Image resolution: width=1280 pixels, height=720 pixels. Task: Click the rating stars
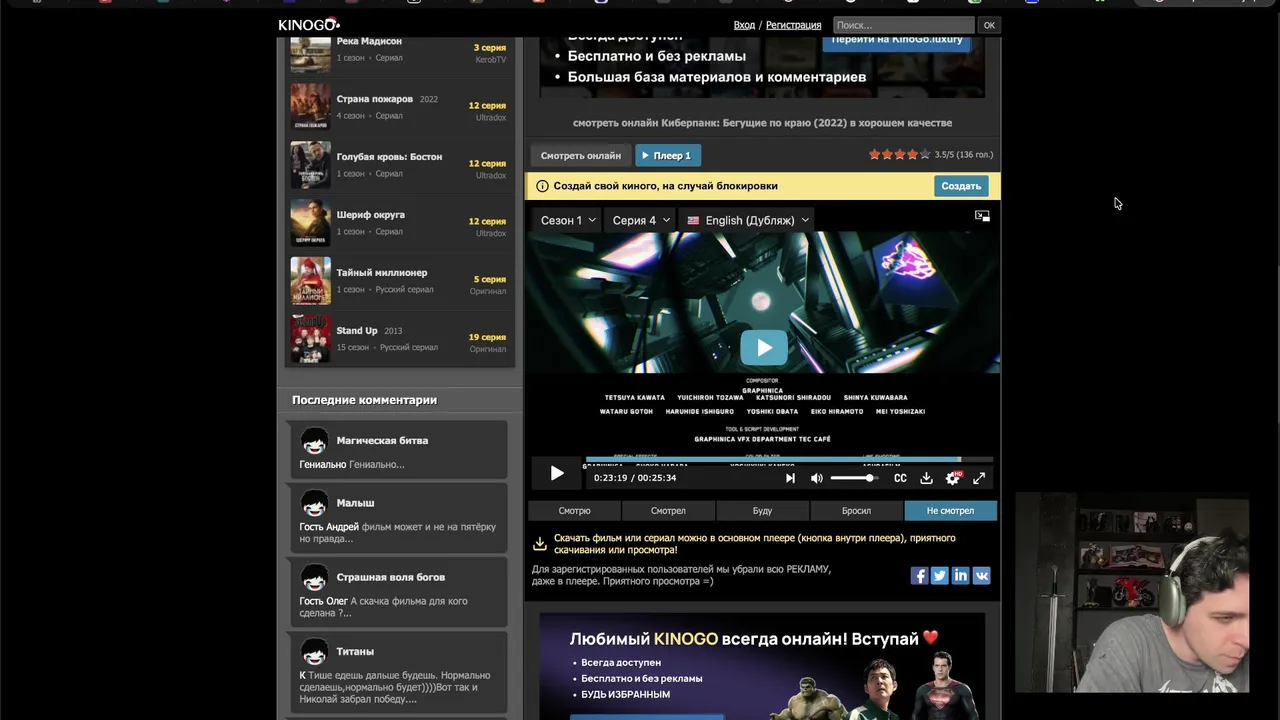(x=899, y=155)
